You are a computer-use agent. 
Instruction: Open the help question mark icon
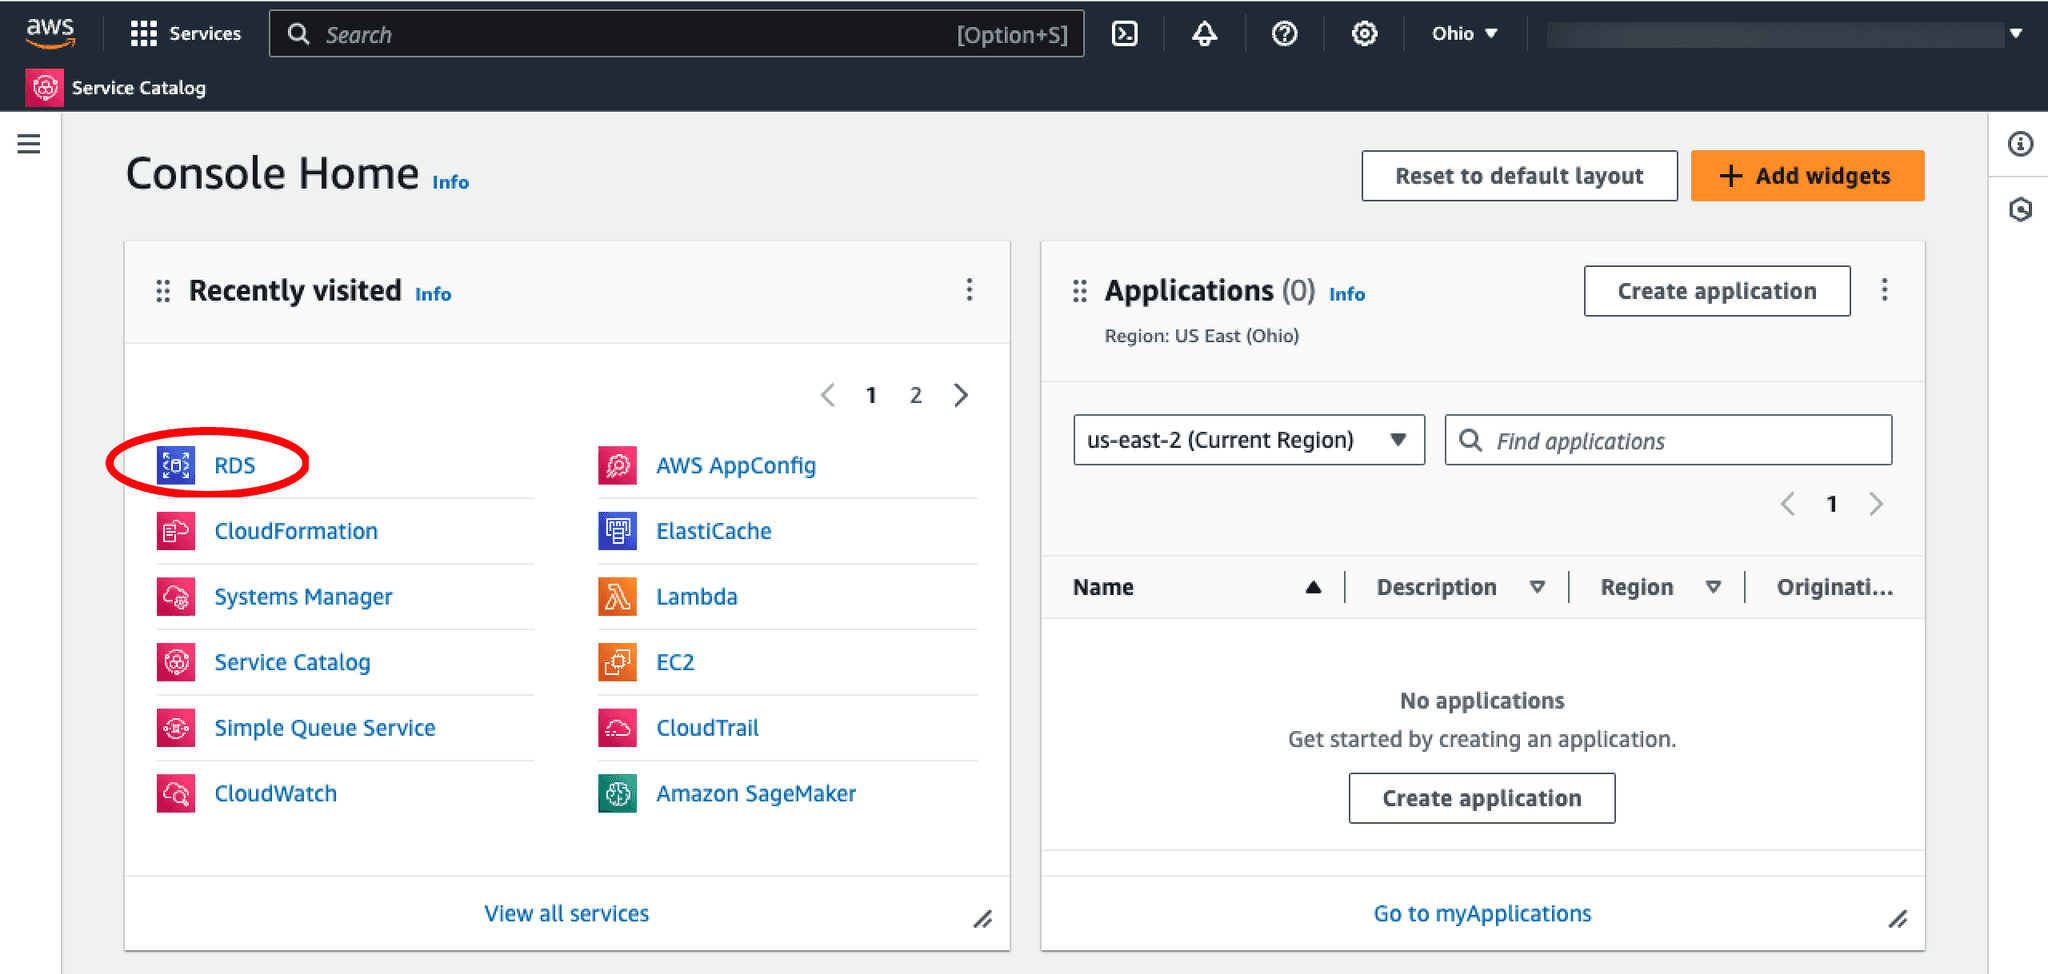tap(1285, 34)
